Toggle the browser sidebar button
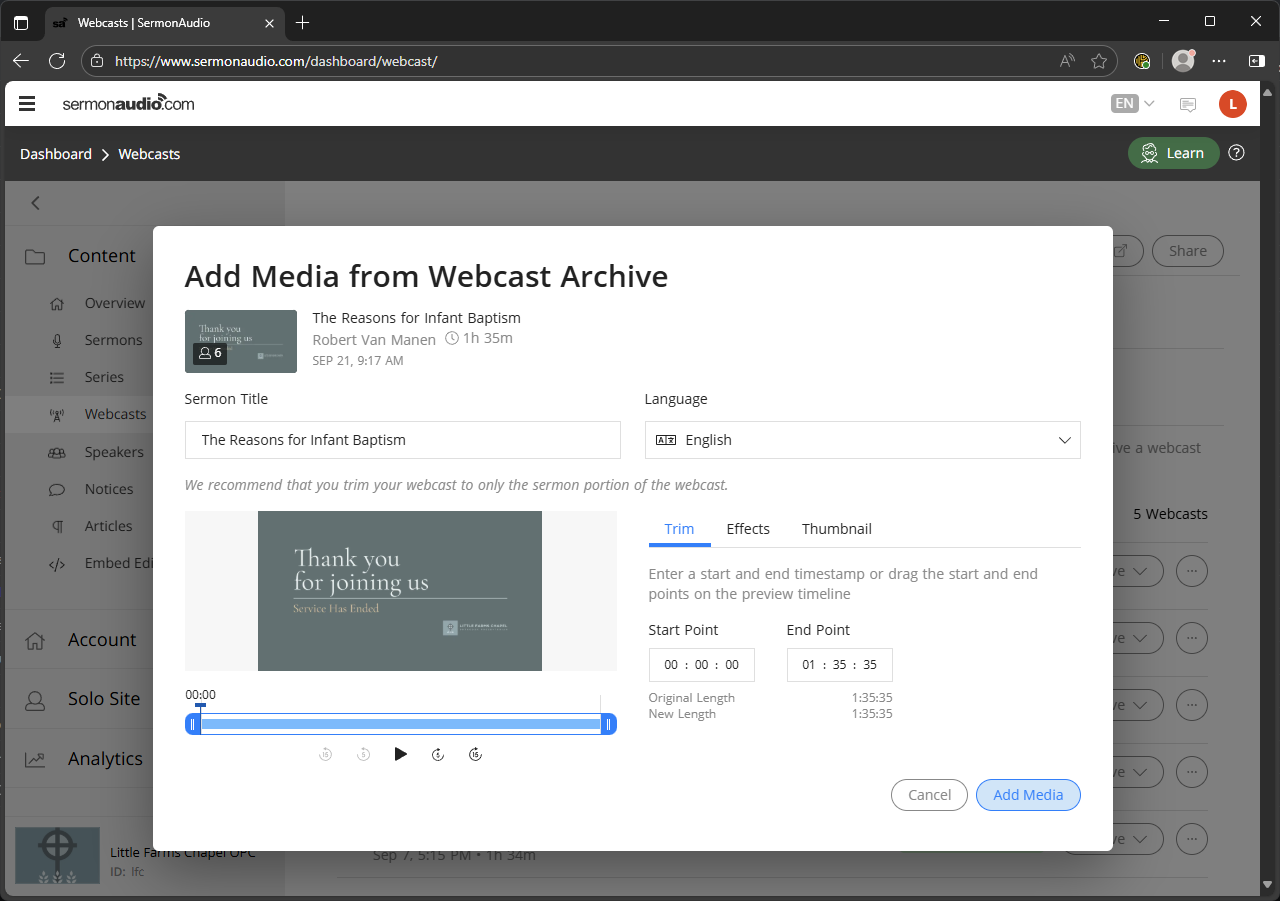Viewport: 1280px width, 901px height. (1257, 61)
